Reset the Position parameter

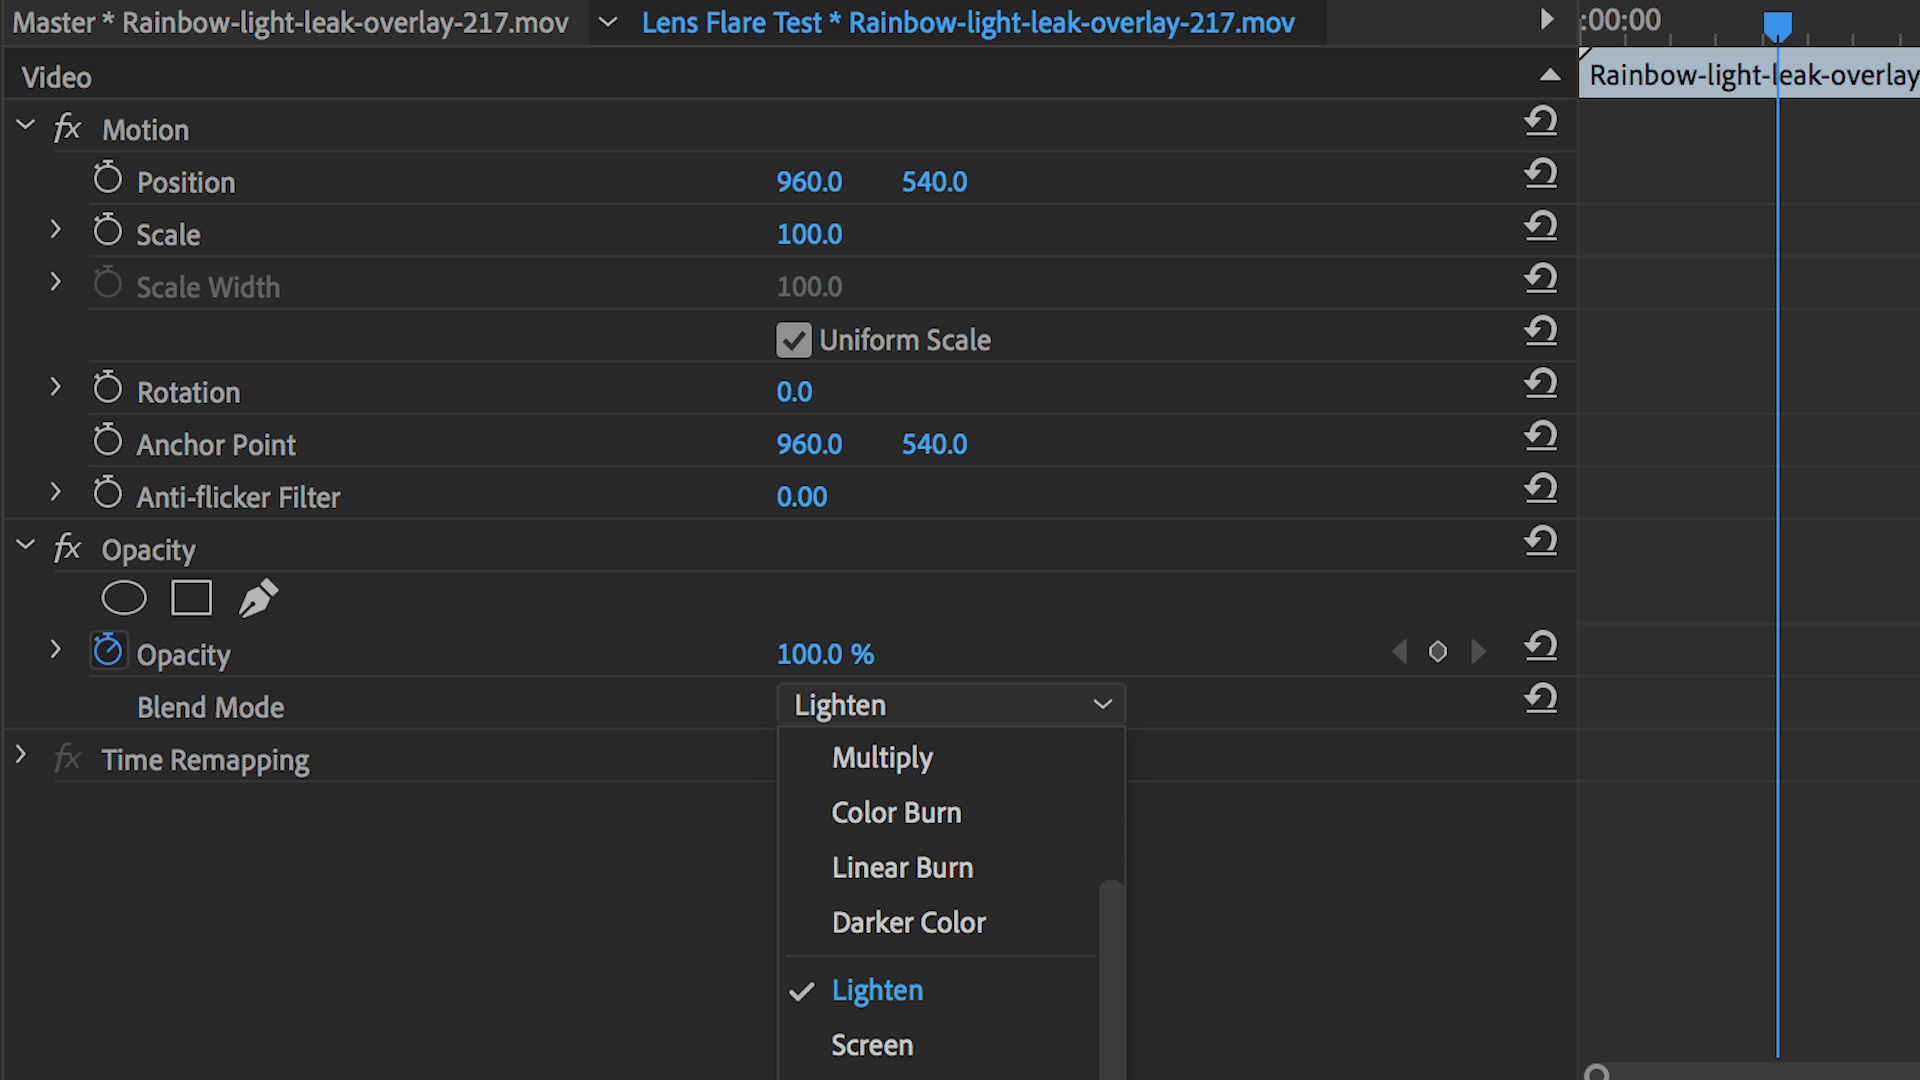(x=1540, y=174)
